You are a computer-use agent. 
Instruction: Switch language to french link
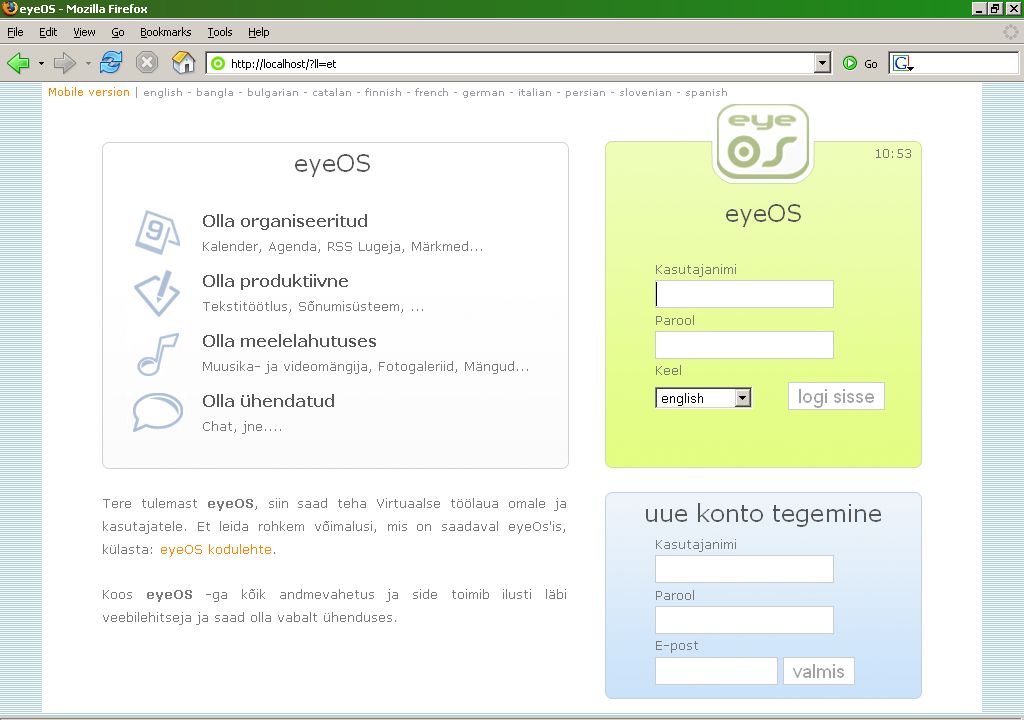(432, 93)
